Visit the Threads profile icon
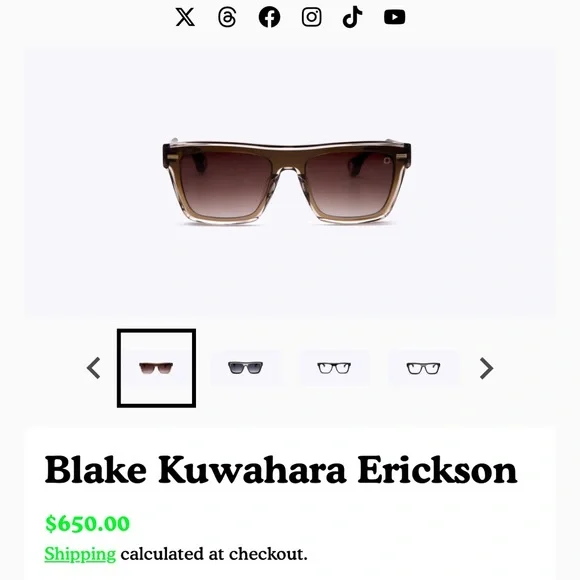 [227, 17]
